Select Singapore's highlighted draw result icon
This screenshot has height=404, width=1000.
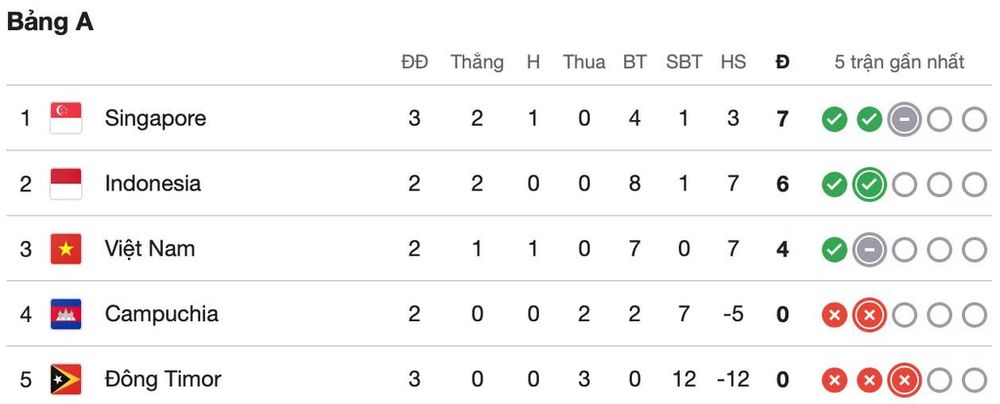click(904, 119)
